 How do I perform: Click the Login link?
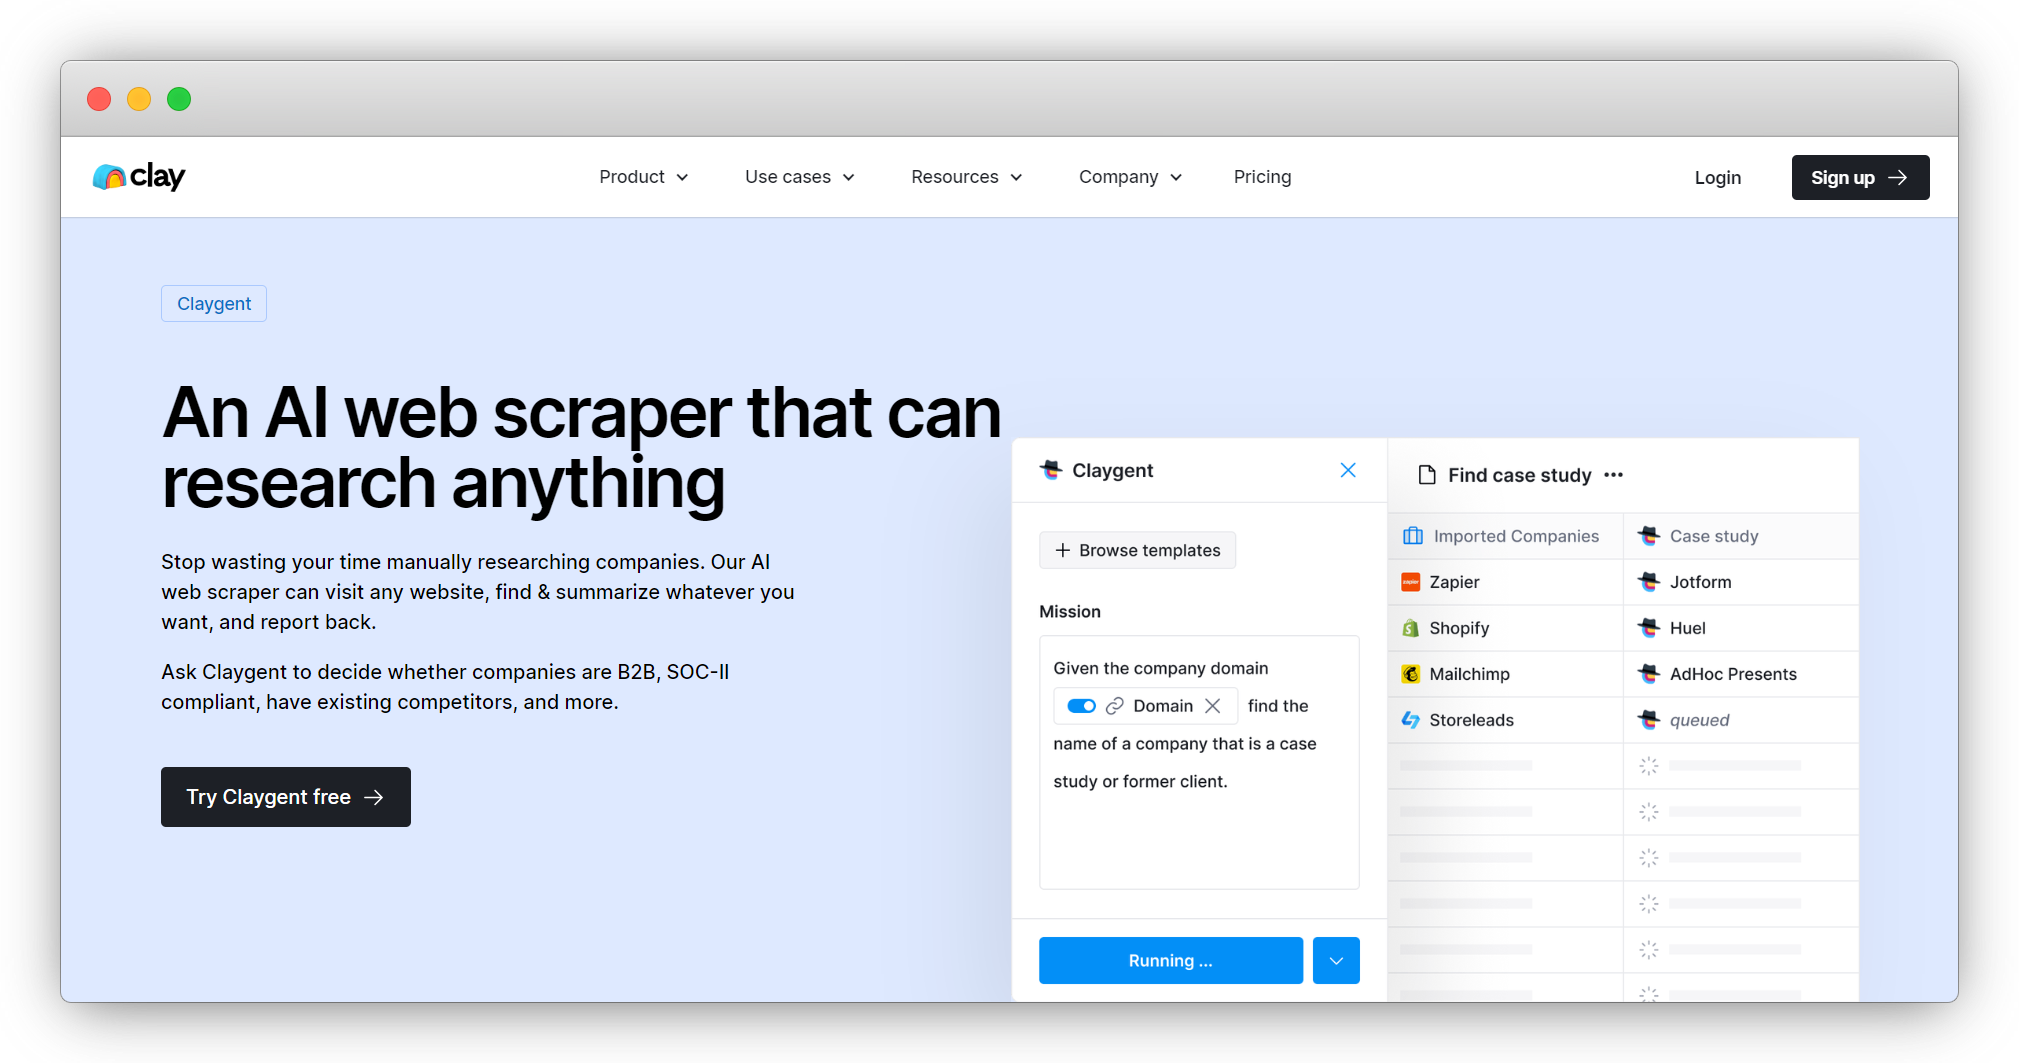(1717, 178)
